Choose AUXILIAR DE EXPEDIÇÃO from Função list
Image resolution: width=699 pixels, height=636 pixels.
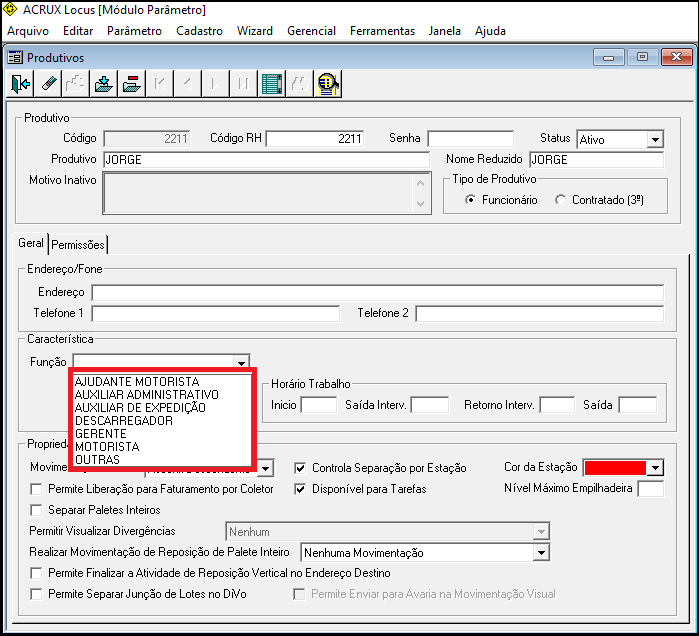(162, 408)
